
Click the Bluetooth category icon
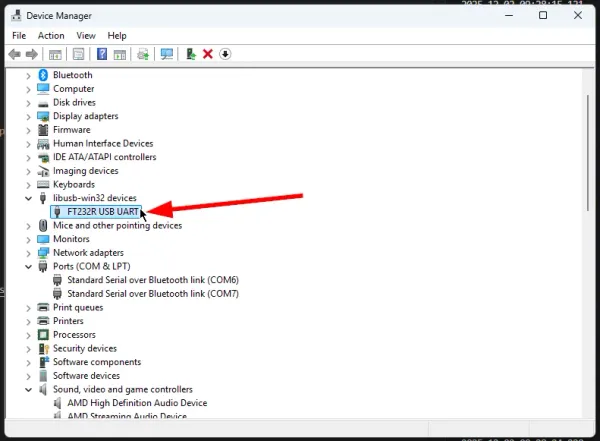(x=43, y=75)
